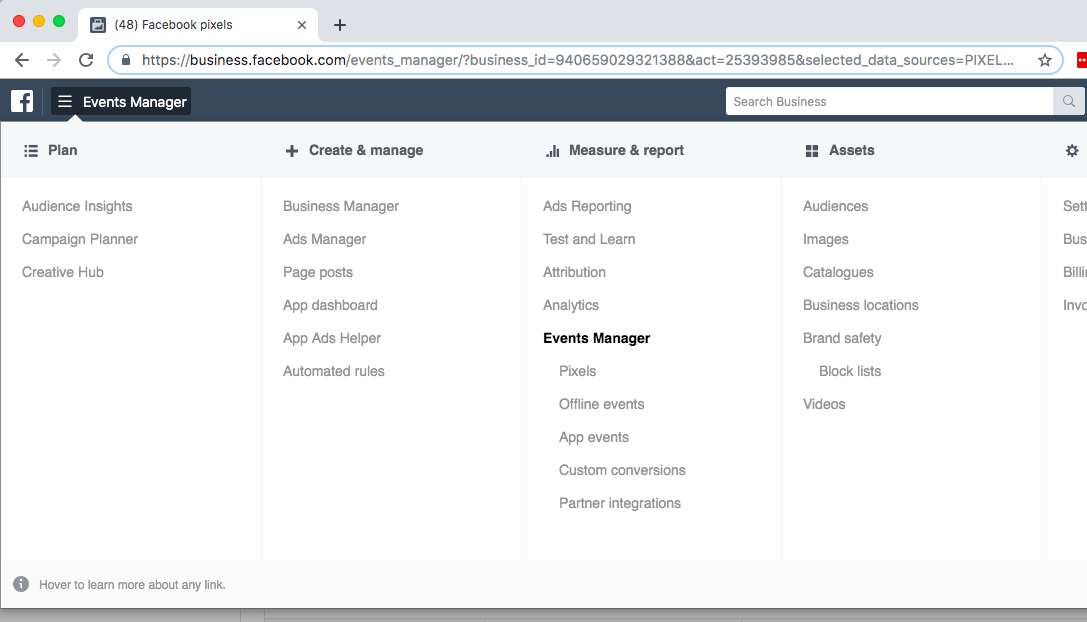The width and height of the screenshot is (1087, 622).
Task: Open Automated rules
Action: coord(333,371)
